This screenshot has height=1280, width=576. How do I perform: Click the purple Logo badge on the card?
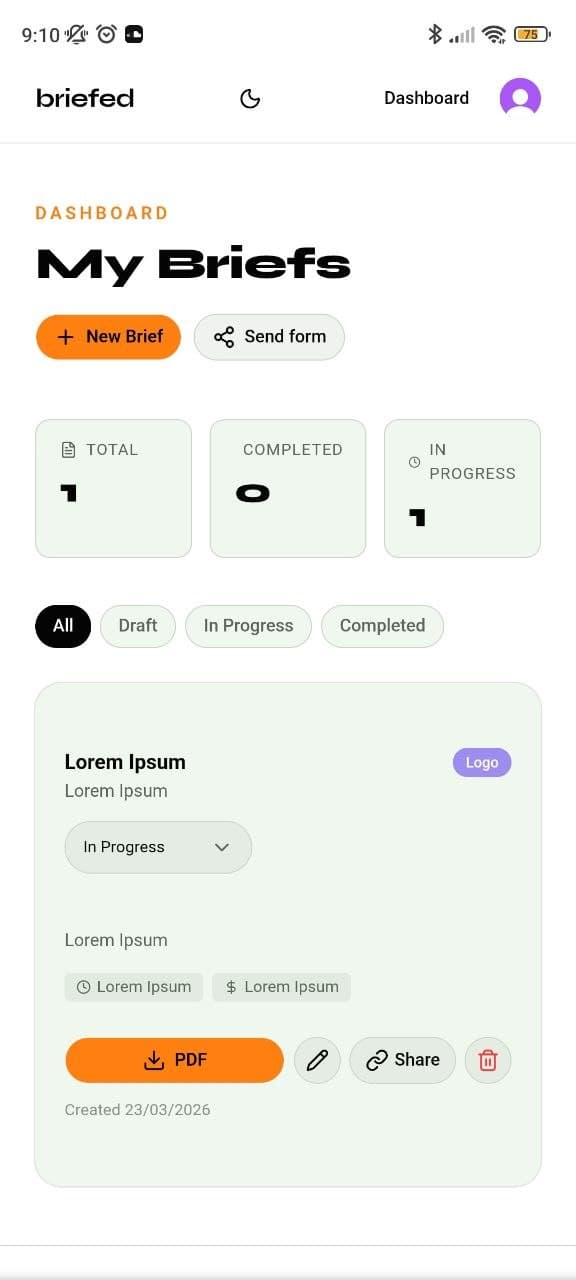(x=482, y=762)
